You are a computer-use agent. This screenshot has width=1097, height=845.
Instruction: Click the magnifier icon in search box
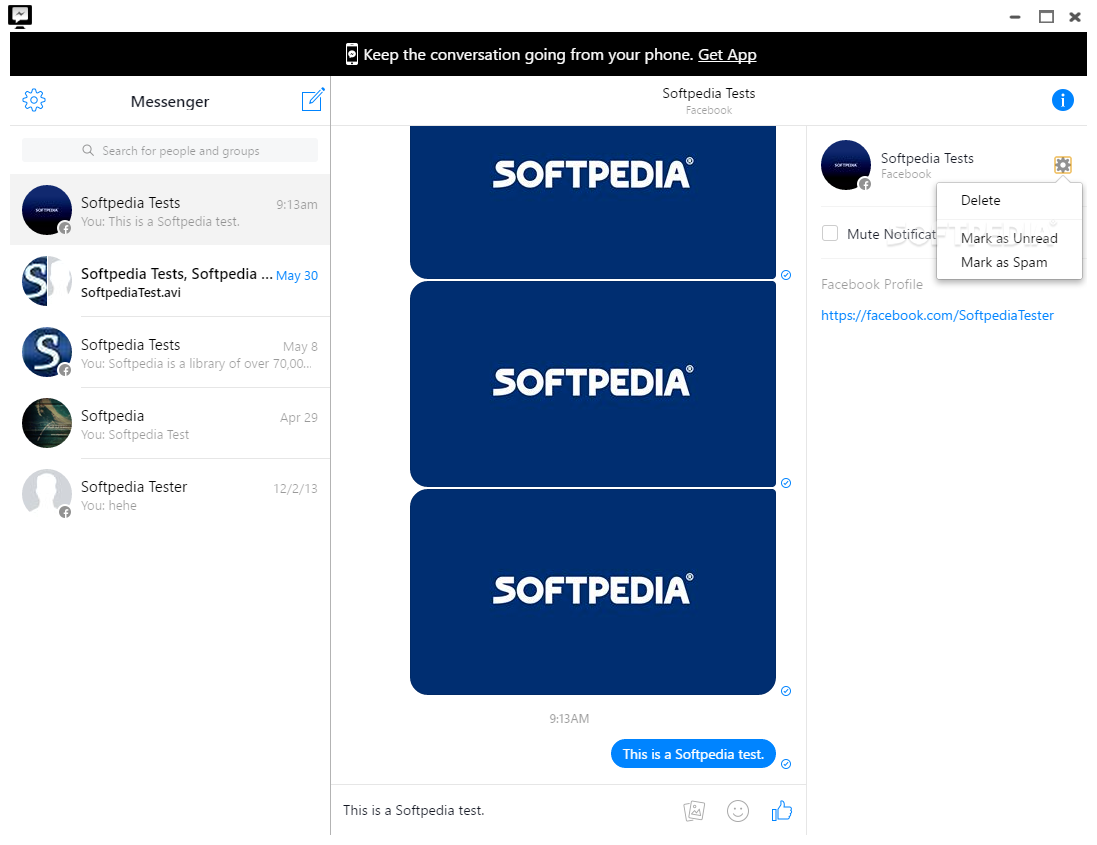(88, 150)
